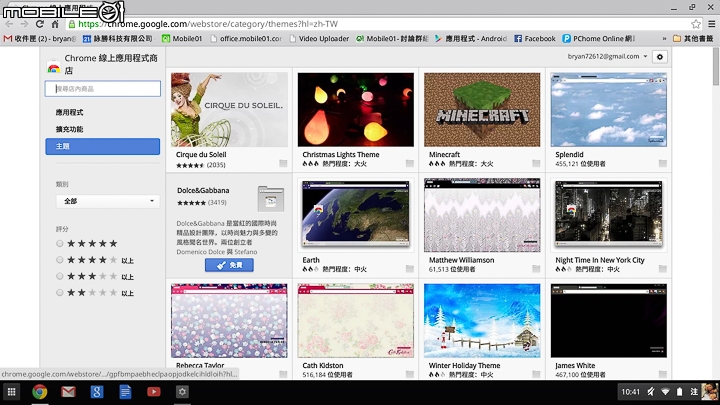
Task: Open the 其他書籤 bookmarks folder
Action: point(693,39)
